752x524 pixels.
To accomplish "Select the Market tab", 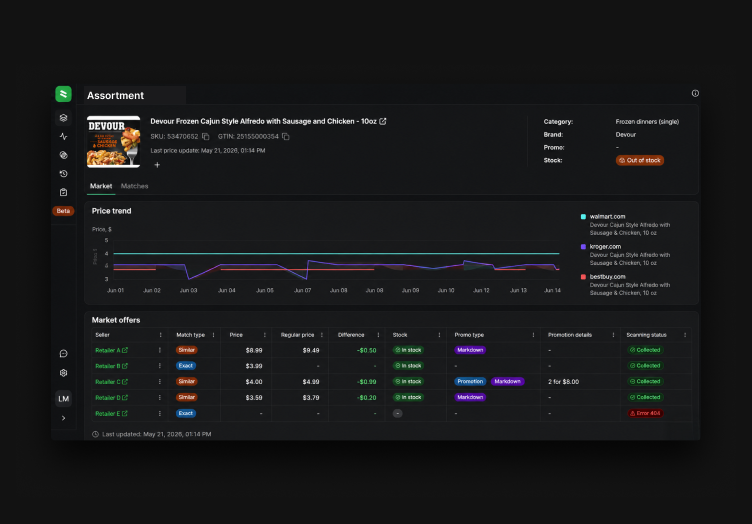I will (101, 186).
